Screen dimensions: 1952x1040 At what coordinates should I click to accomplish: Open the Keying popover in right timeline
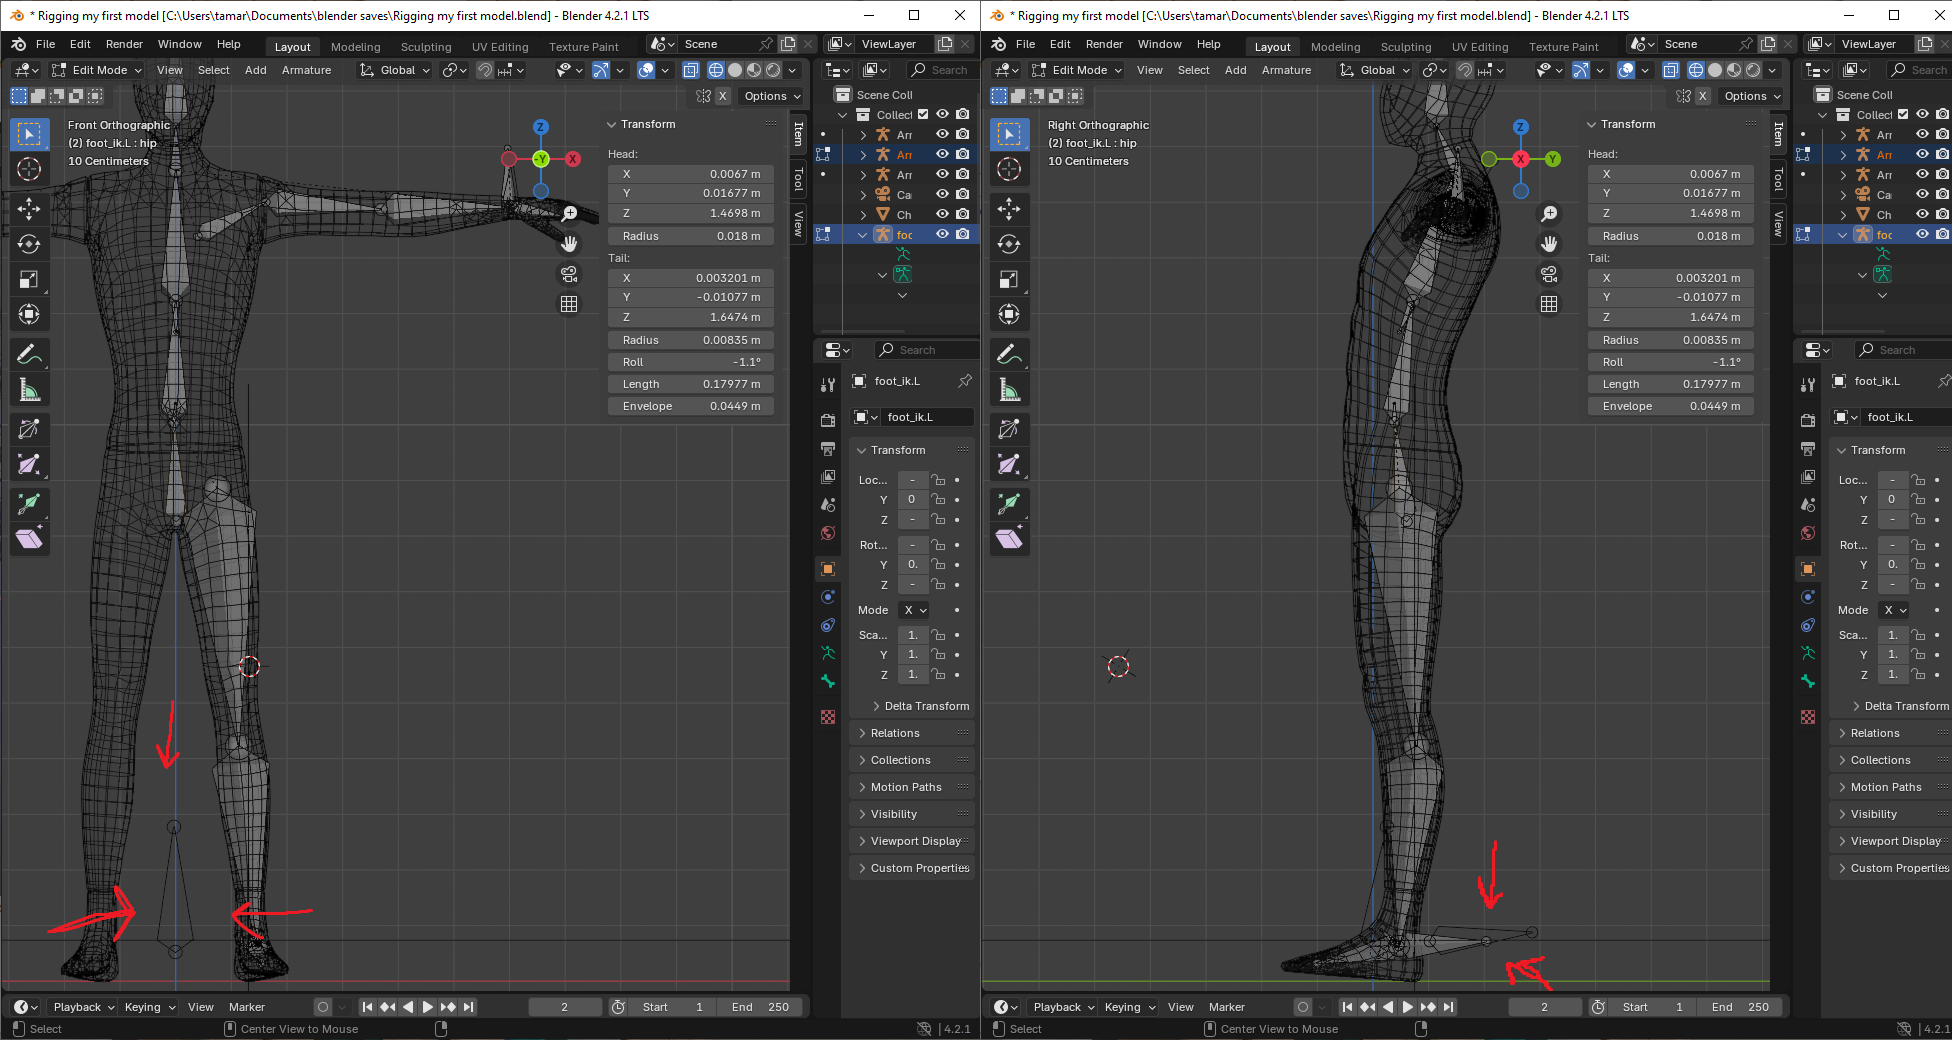(x=1129, y=1007)
